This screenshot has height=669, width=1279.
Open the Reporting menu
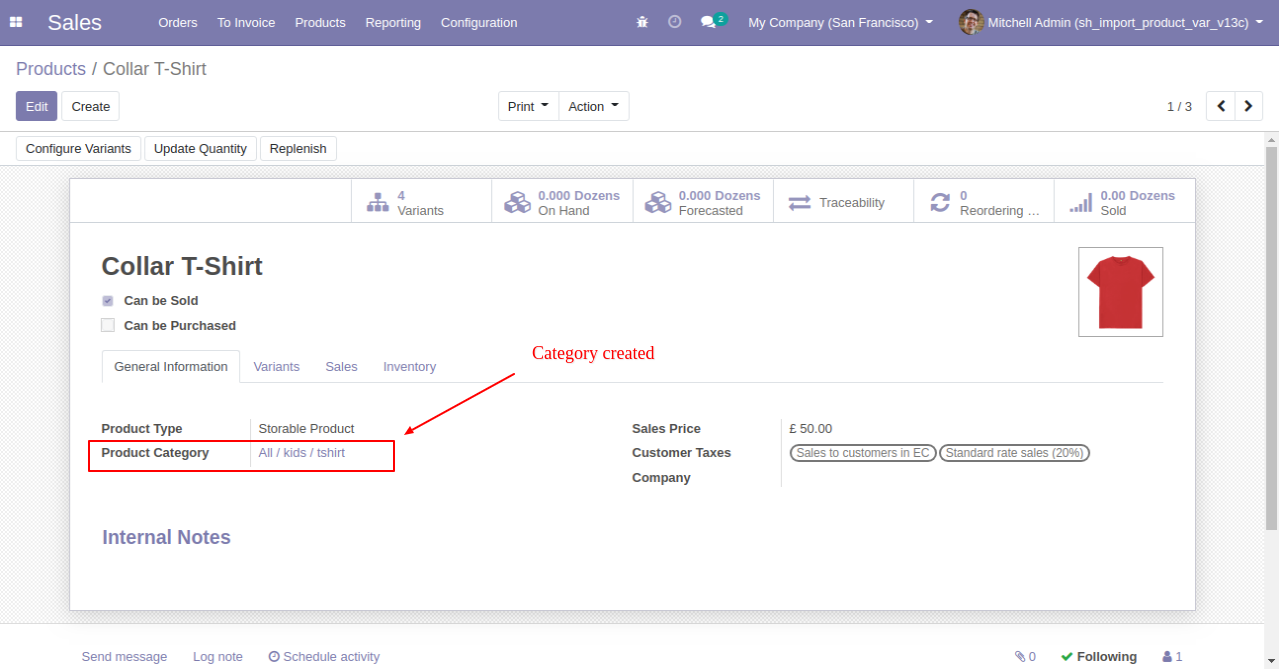click(393, 22)
